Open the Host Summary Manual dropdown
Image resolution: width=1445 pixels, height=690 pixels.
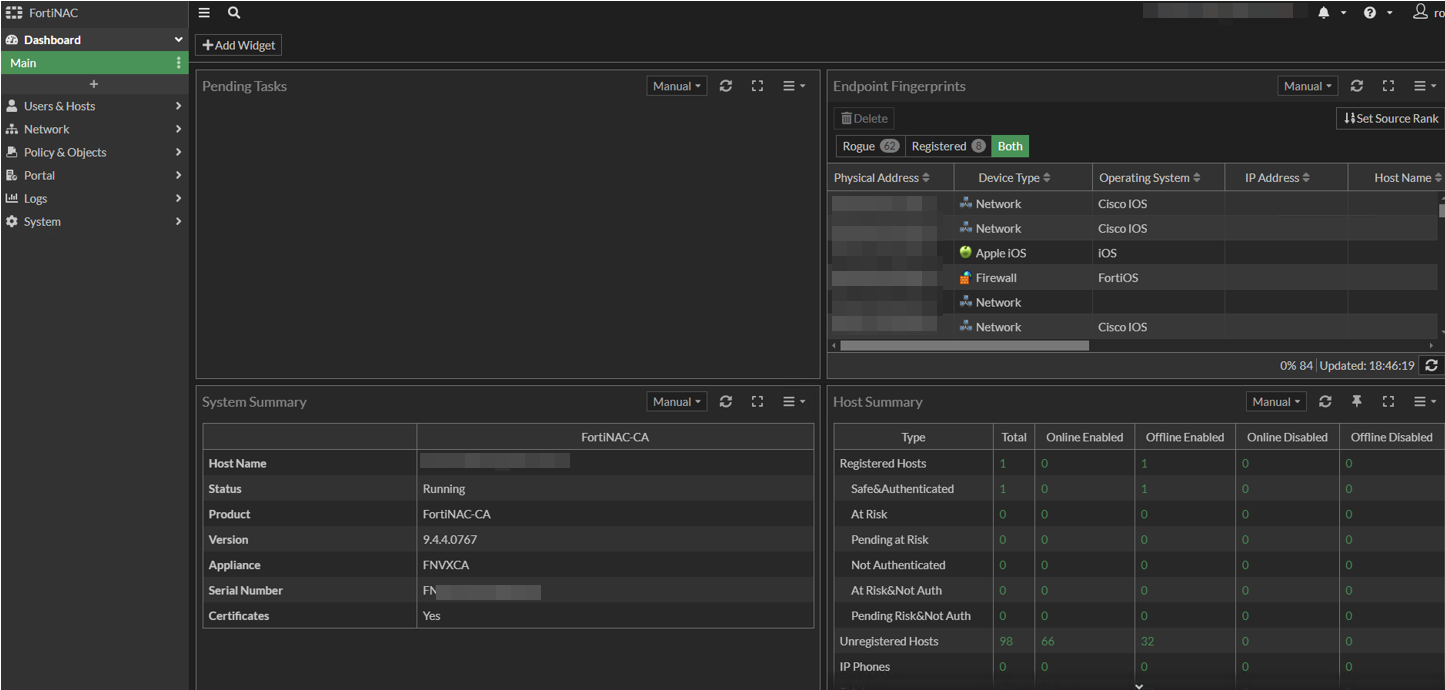[1276, 402]
